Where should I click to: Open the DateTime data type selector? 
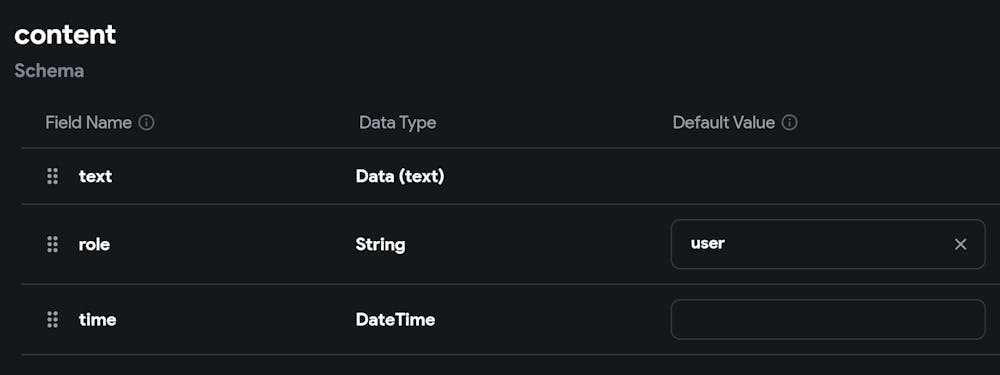(x=395, y=320)
